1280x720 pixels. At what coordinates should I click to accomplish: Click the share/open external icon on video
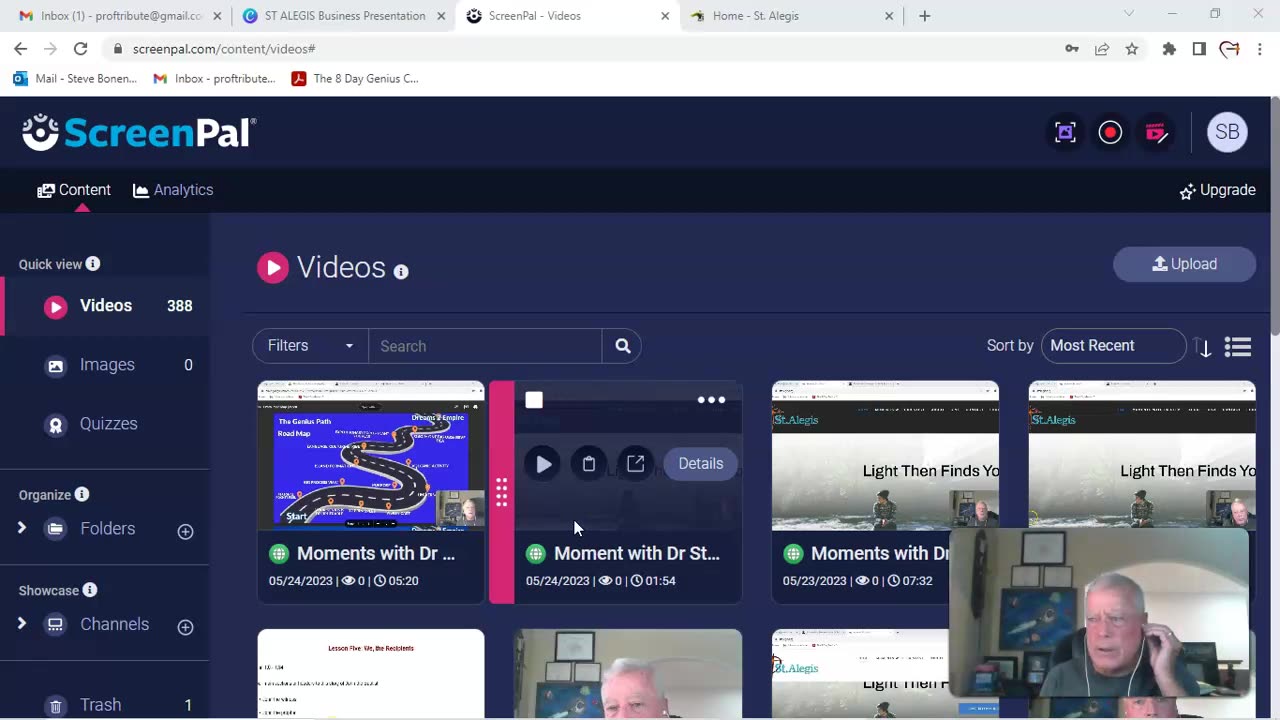[635, 464]
